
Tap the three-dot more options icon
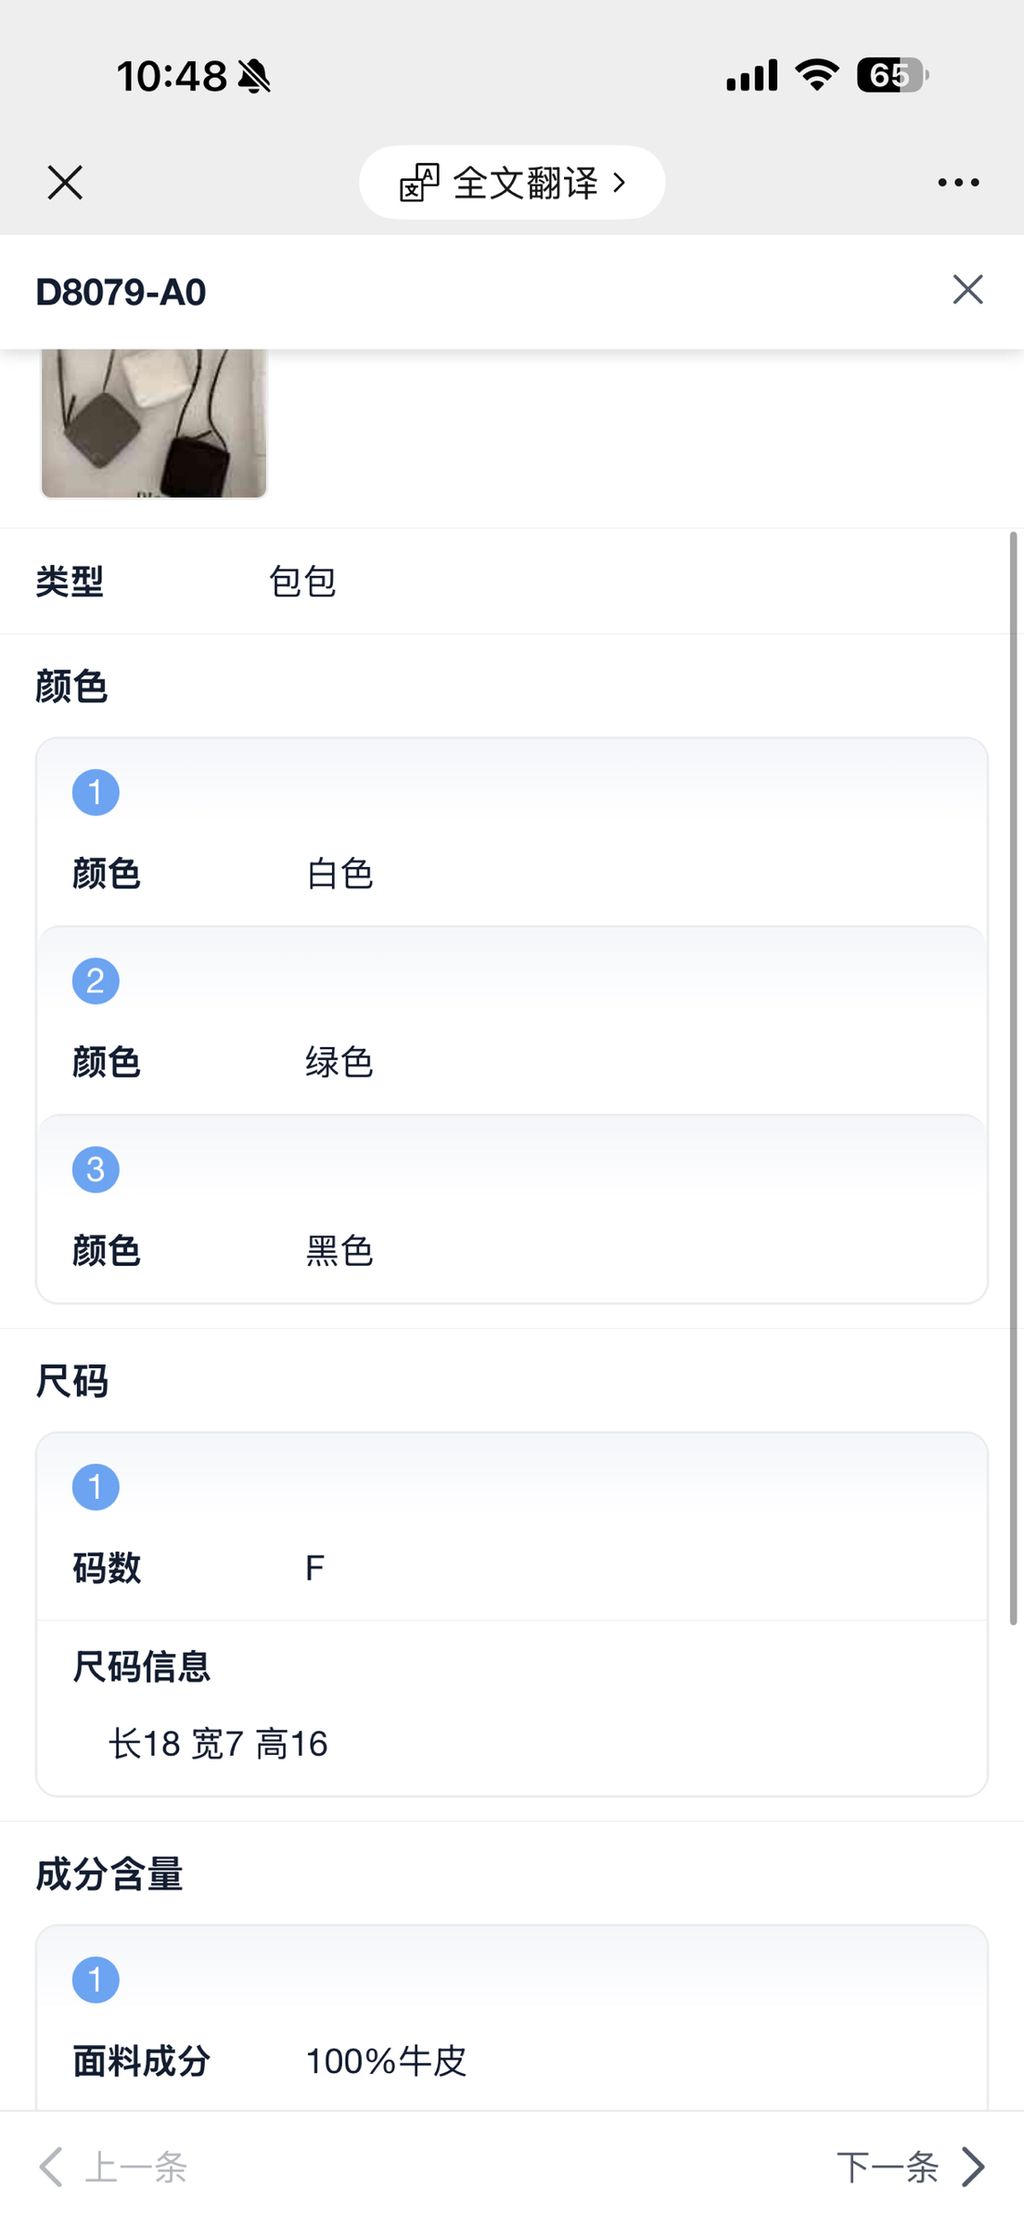pyautogui.click(x=958, y=183)
